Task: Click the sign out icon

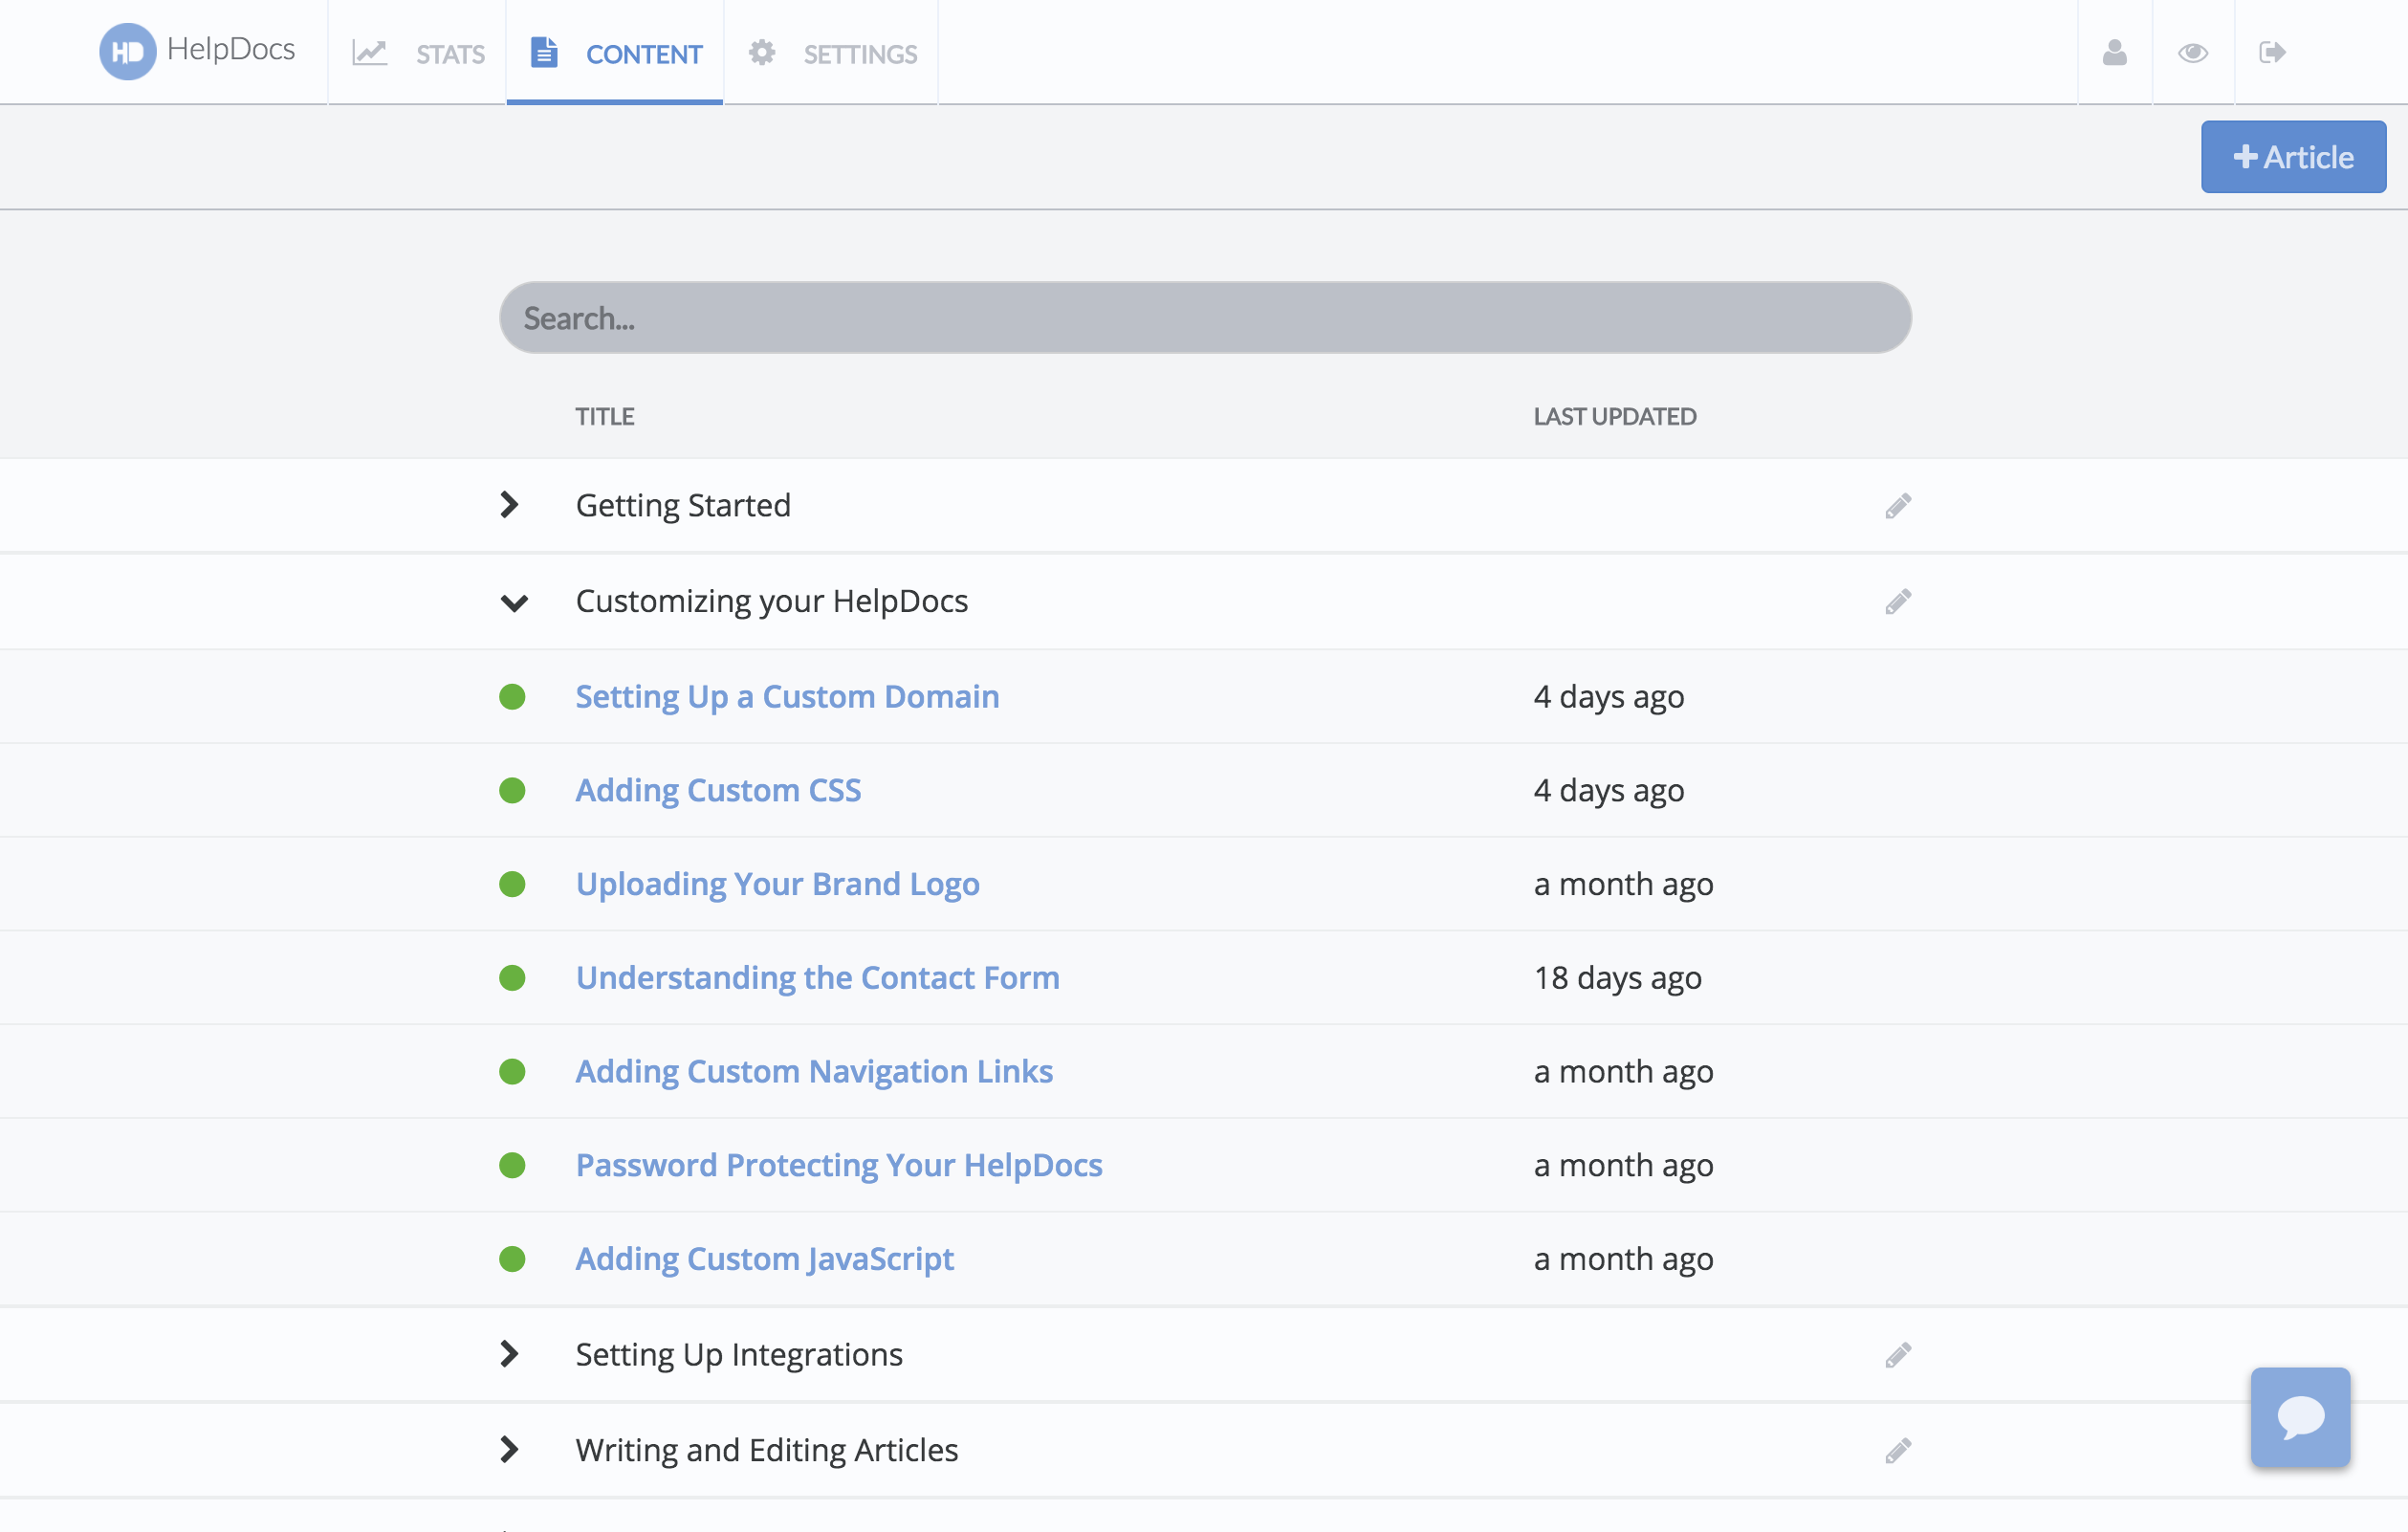Action: click(2272, 52)
